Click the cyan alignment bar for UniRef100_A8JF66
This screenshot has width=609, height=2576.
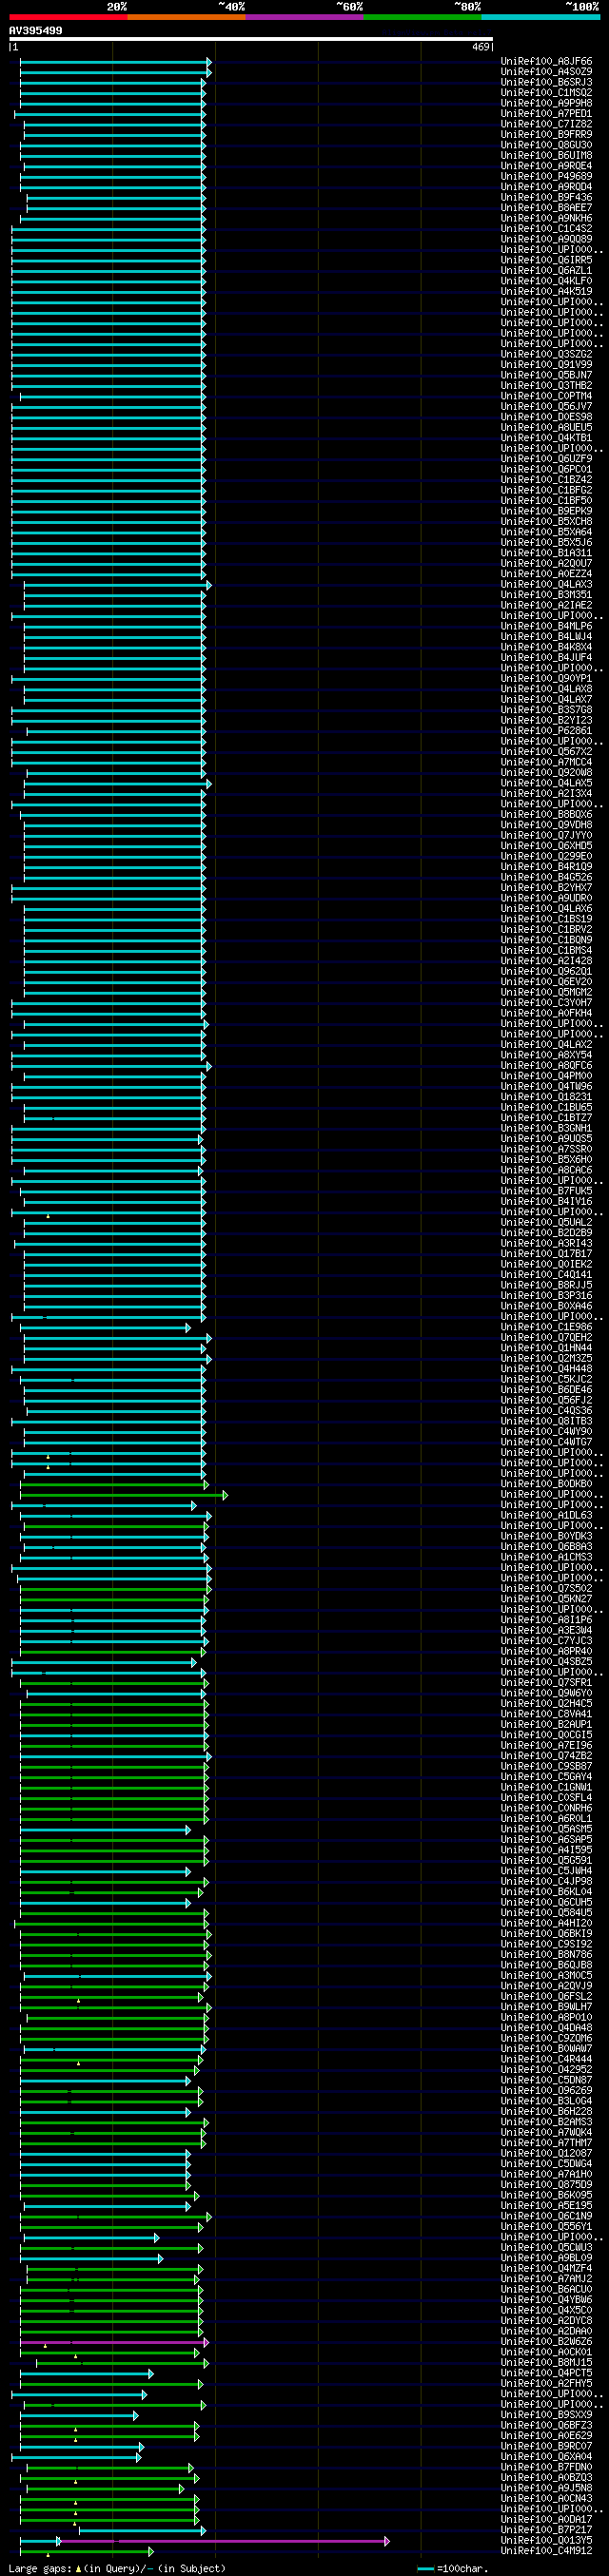115,62
